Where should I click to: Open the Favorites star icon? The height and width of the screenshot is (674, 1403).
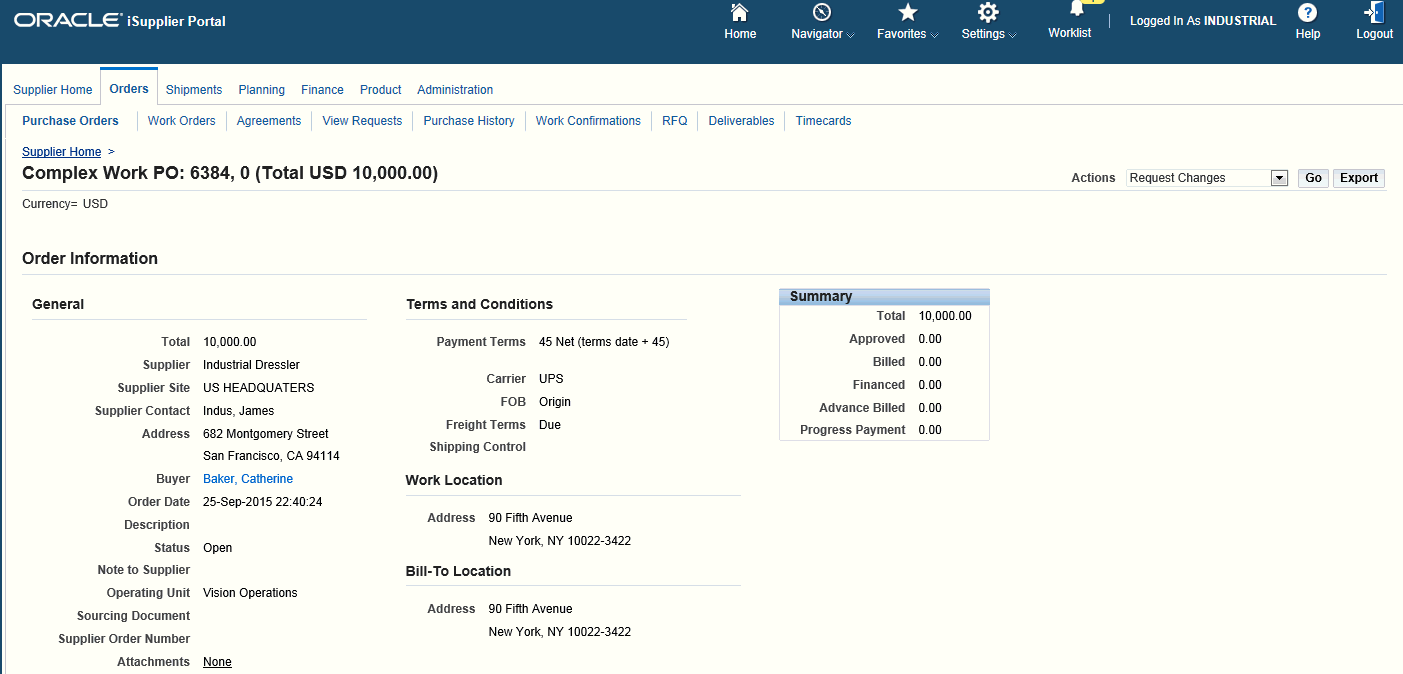click(908, 12)
